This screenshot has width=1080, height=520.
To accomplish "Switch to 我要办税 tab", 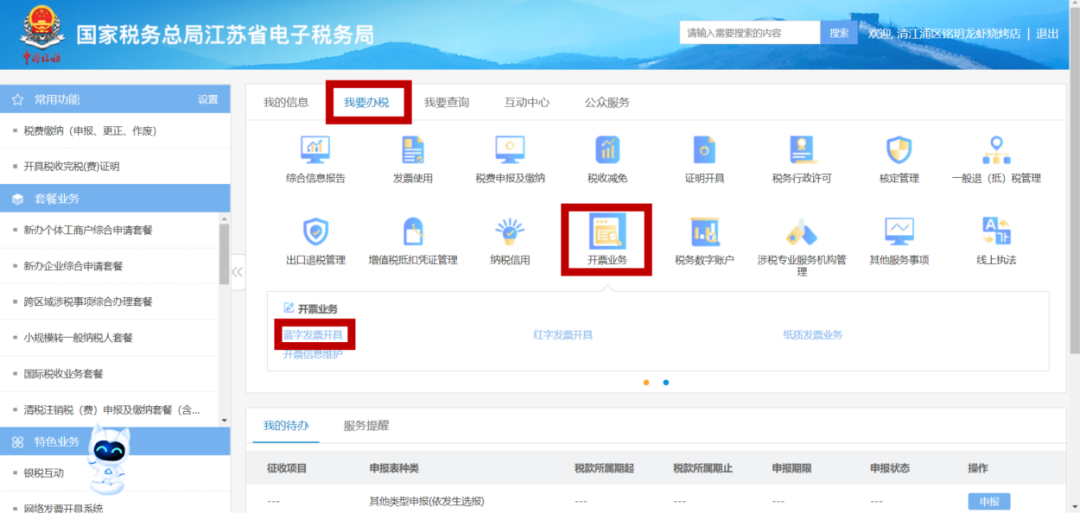I will point(366,103).
